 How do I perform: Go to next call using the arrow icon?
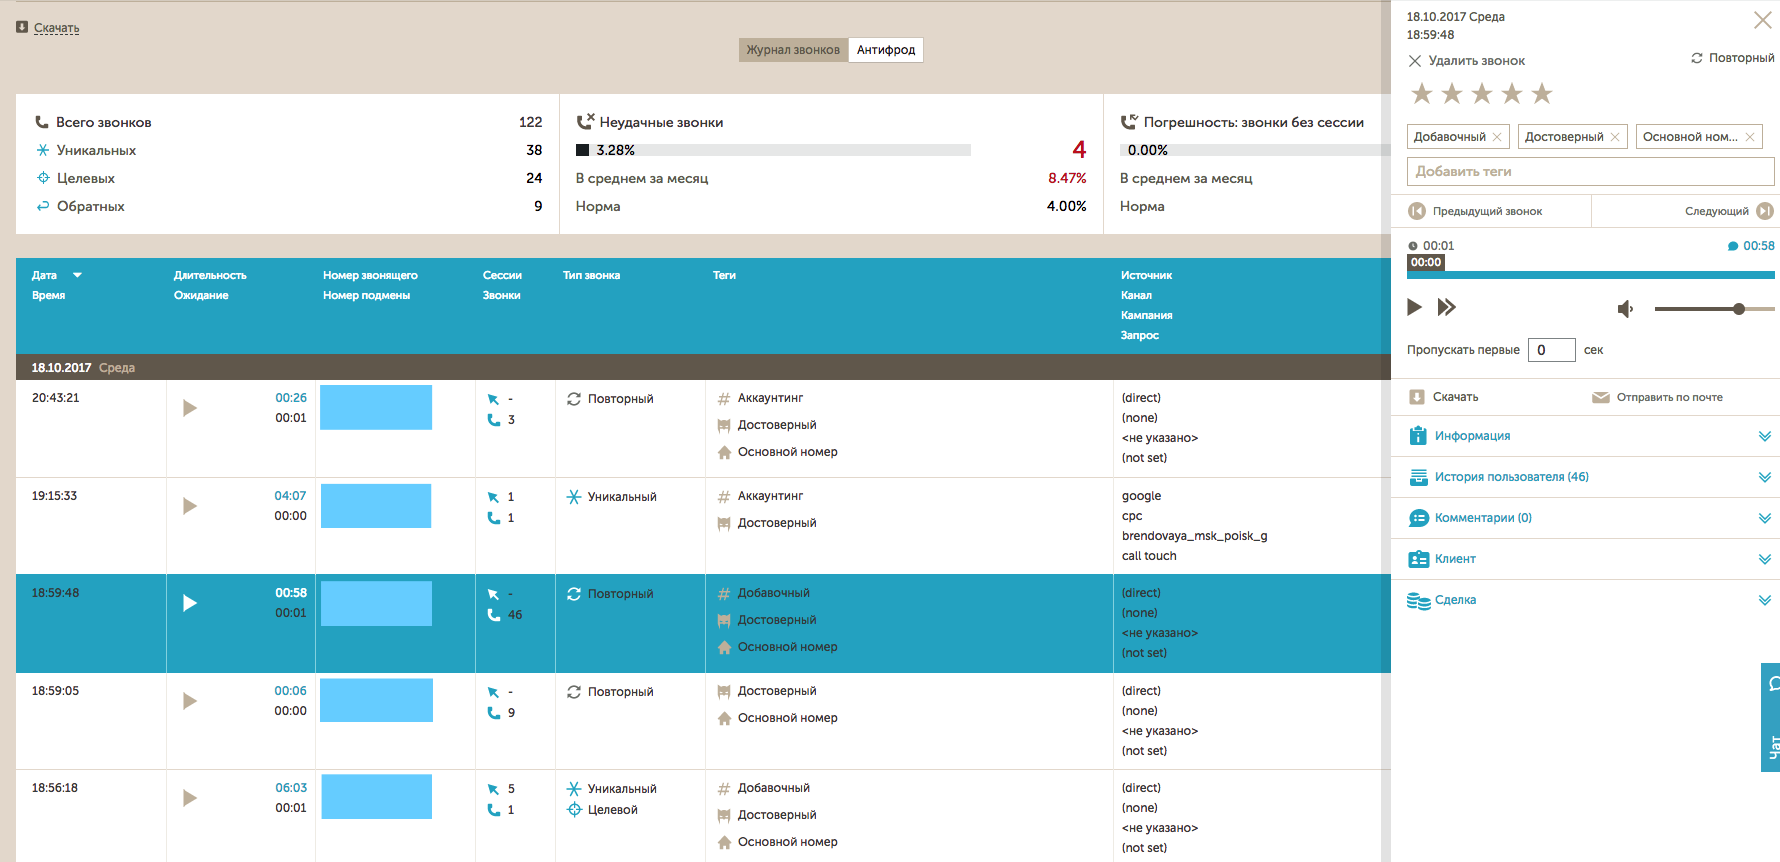point(1765,211)
